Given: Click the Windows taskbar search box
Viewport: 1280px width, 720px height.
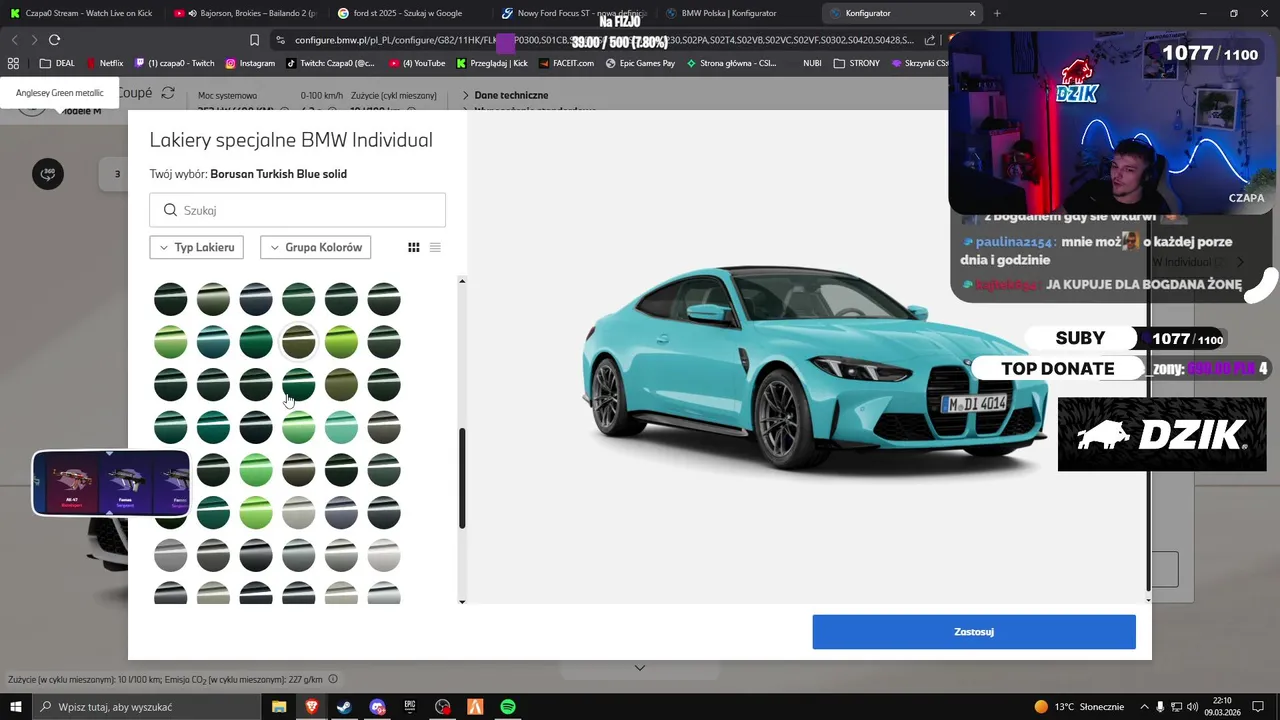Looking at the screenshot, I should (x=146, y=707).
